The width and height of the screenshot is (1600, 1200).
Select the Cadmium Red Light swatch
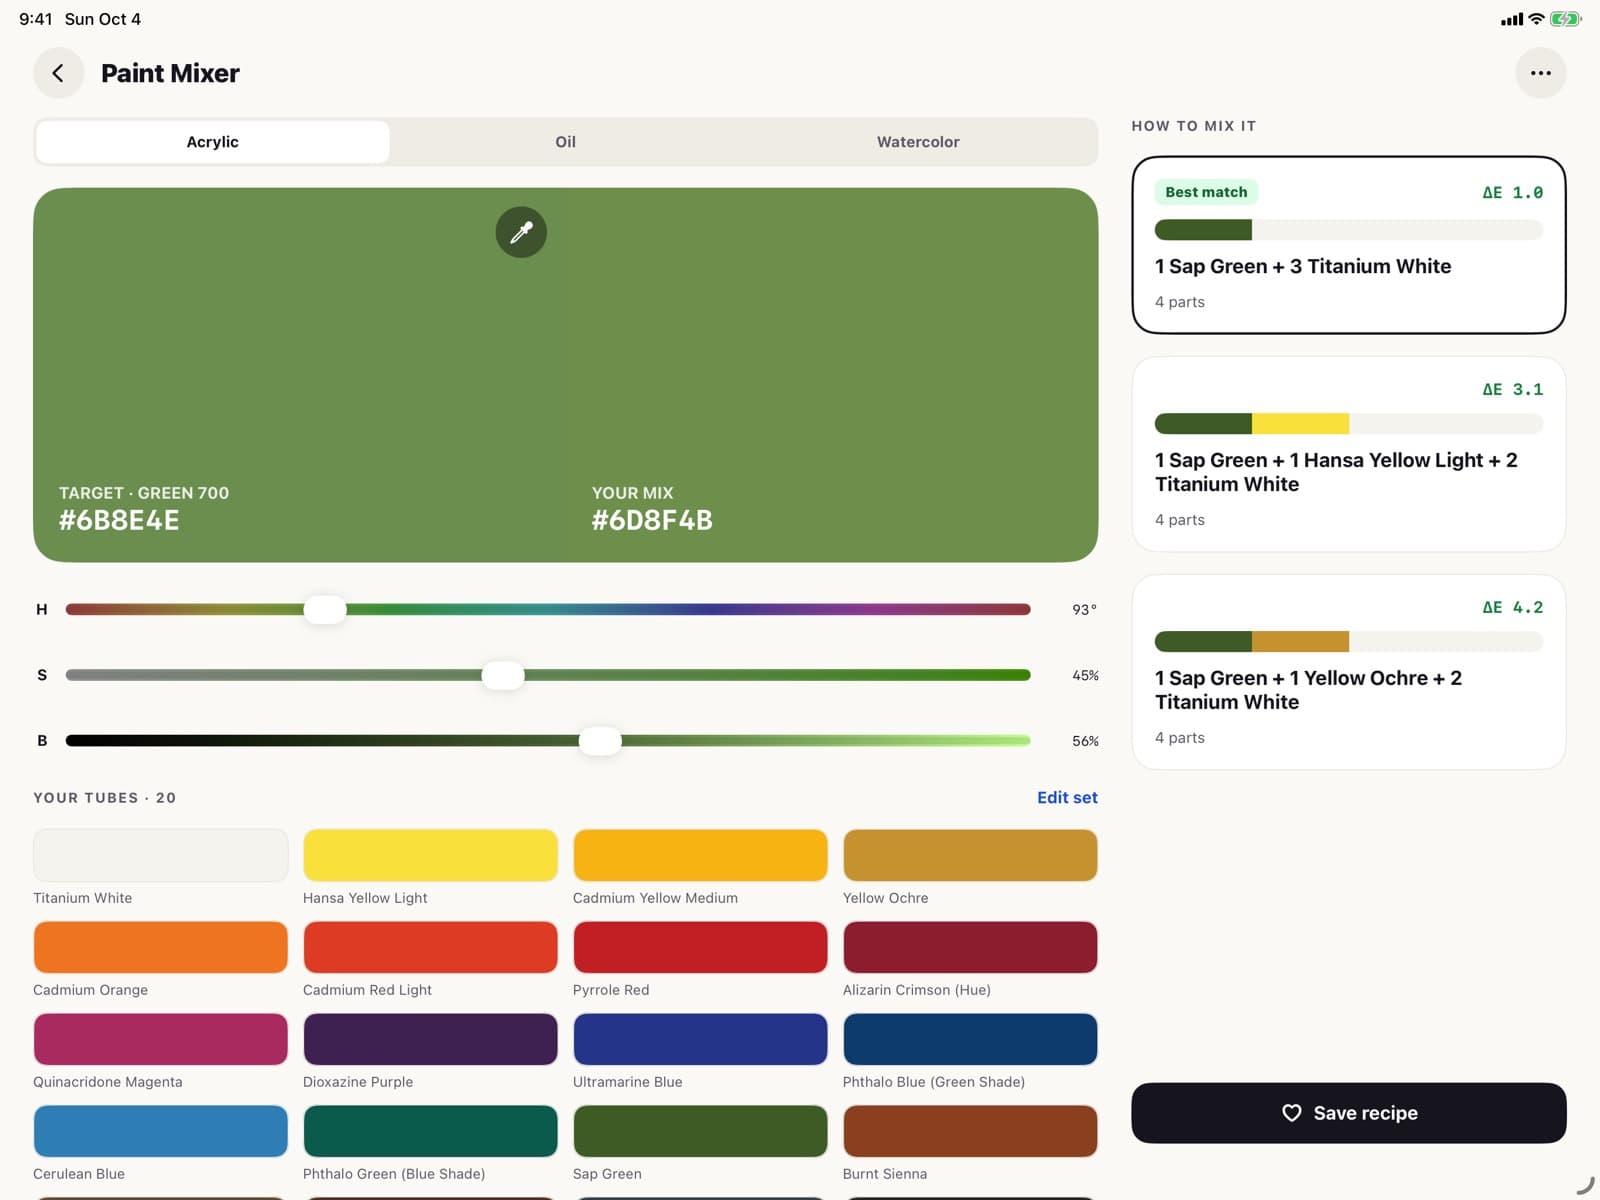coord(430,947)
